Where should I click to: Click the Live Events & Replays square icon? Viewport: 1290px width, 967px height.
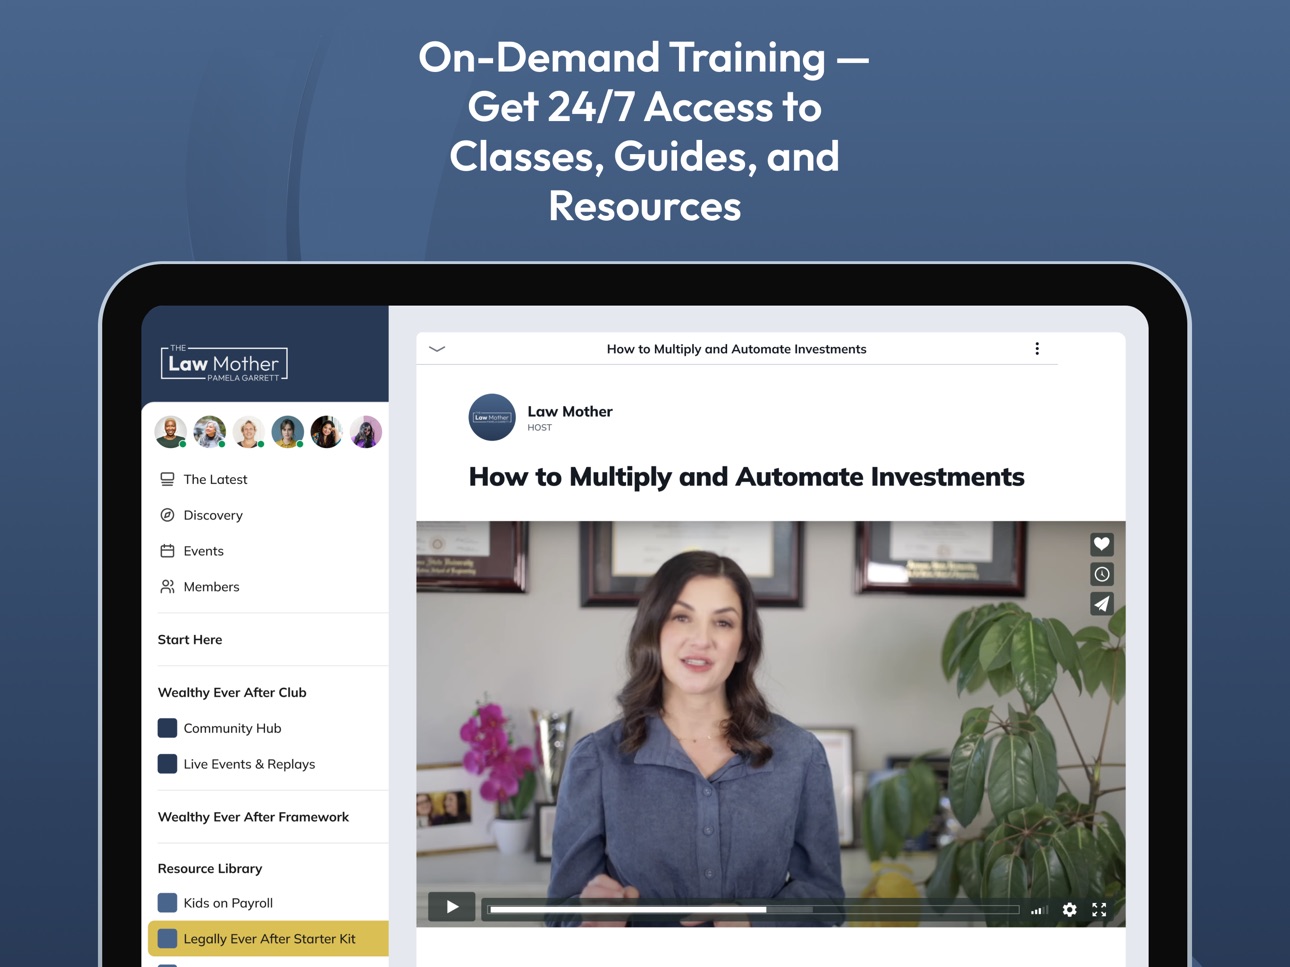click(167, 764)
